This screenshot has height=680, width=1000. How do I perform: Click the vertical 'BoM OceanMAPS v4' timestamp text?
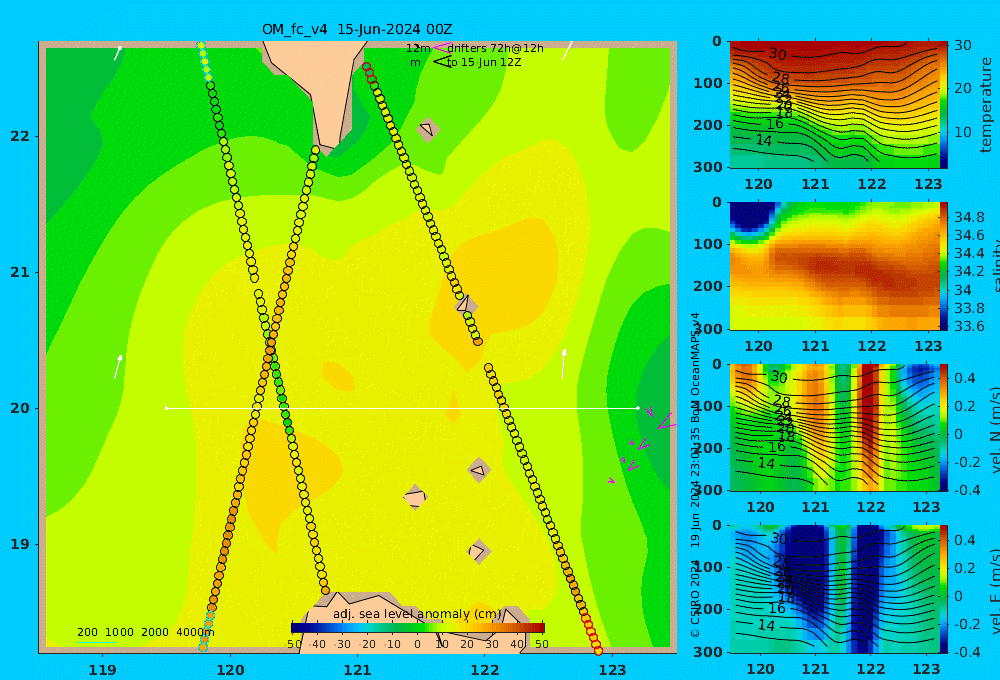695,367
